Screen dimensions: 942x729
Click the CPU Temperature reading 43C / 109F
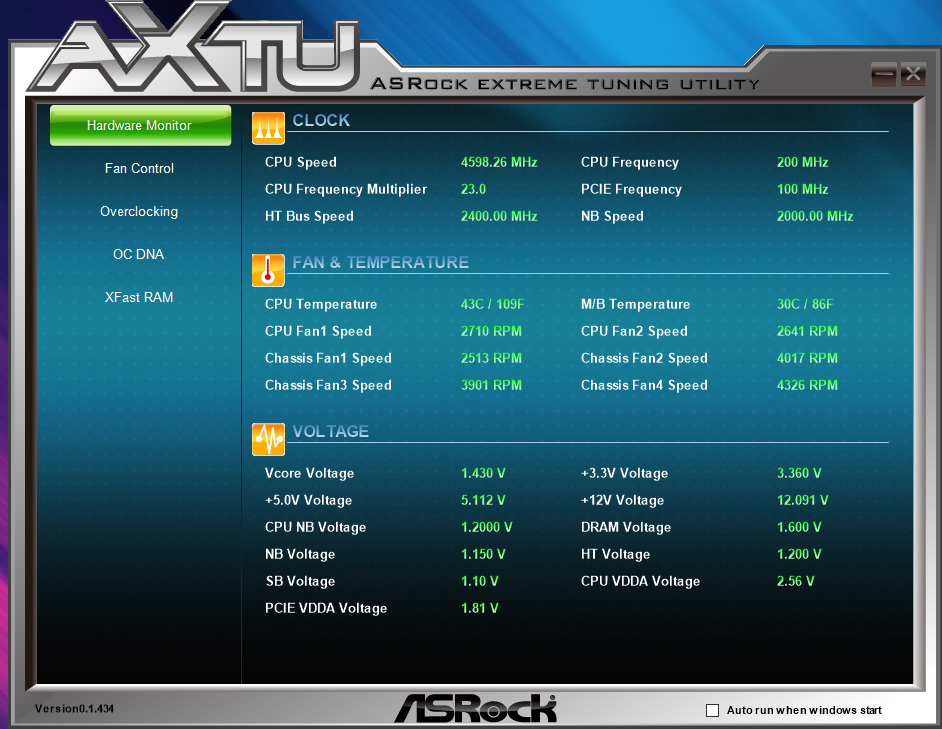tap(492, 304)
